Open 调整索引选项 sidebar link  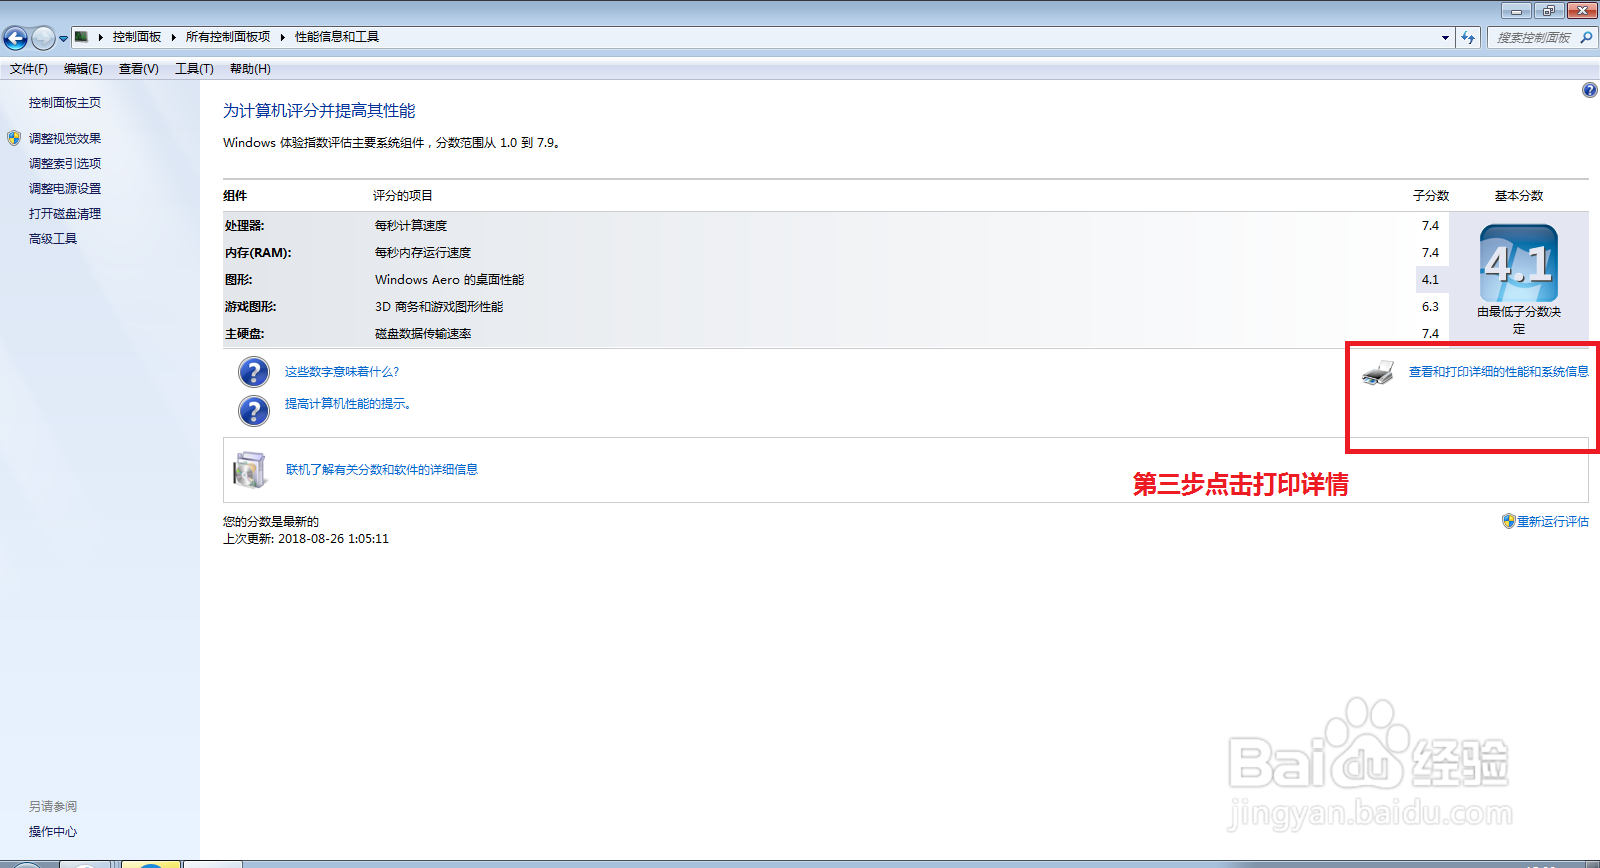coord(65,164)
